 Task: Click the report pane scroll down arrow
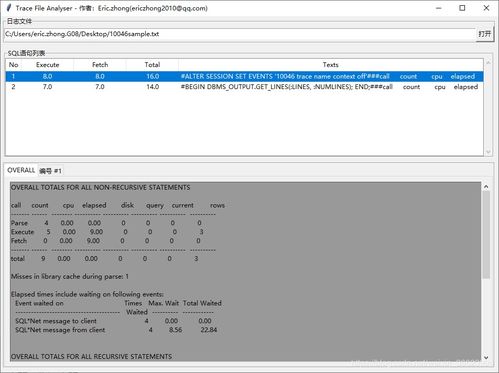486,357
